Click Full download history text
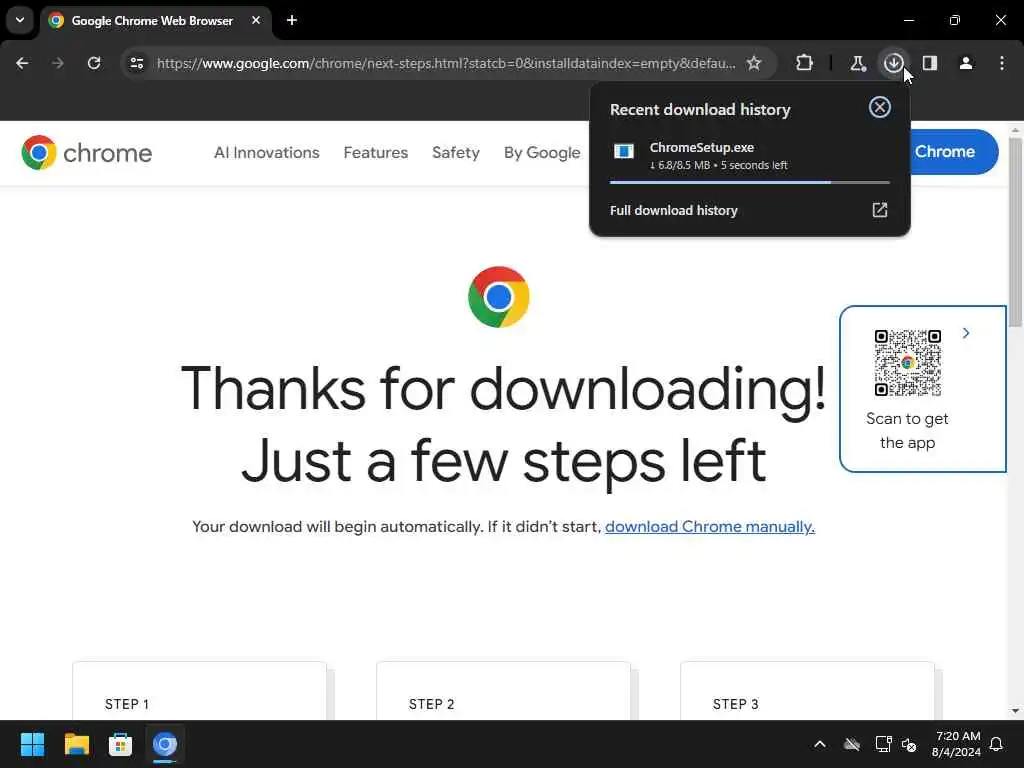This screenshot has width=1024, height=768. pyautogui.click(x=673, y=210)
